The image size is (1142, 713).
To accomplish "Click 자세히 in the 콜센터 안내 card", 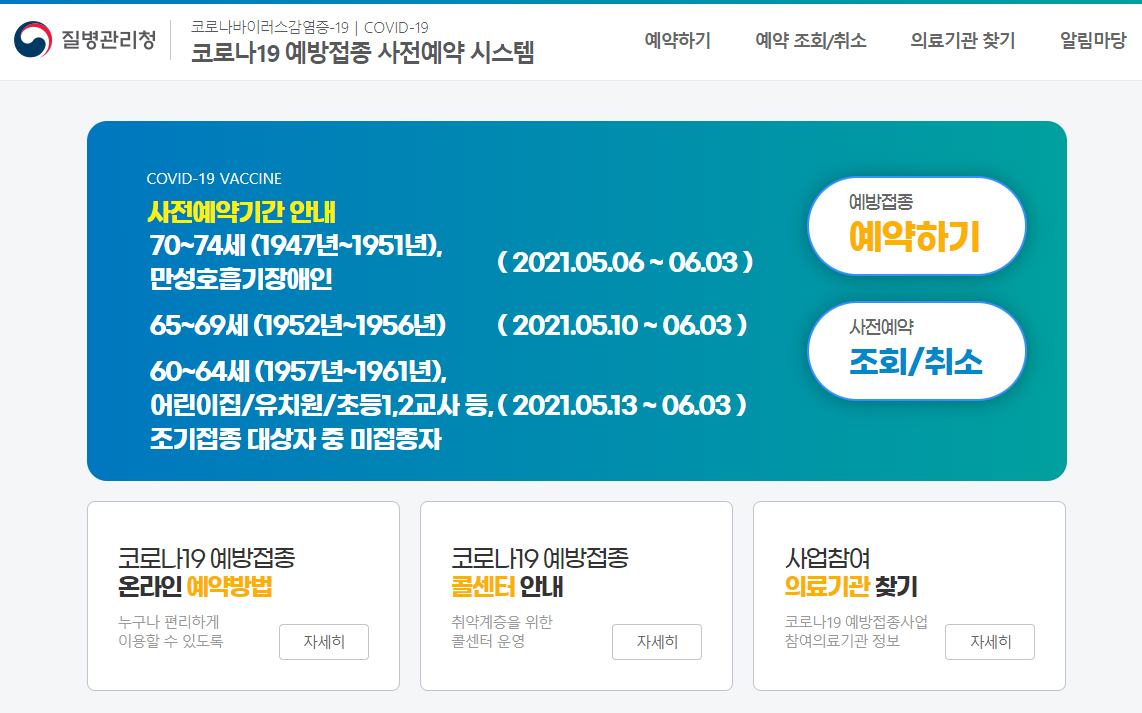I will (657, 642).
